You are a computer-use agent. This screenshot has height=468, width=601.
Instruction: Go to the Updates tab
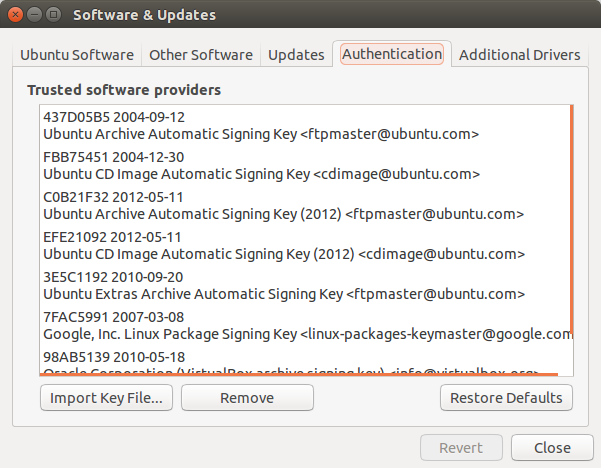point(296,55)
